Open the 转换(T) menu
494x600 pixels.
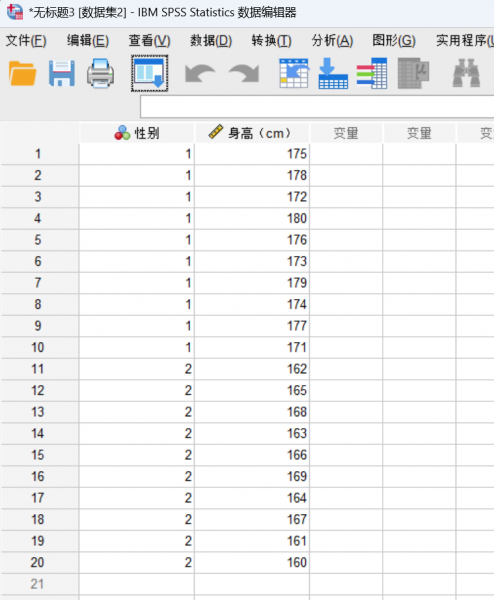click(271, 41)
